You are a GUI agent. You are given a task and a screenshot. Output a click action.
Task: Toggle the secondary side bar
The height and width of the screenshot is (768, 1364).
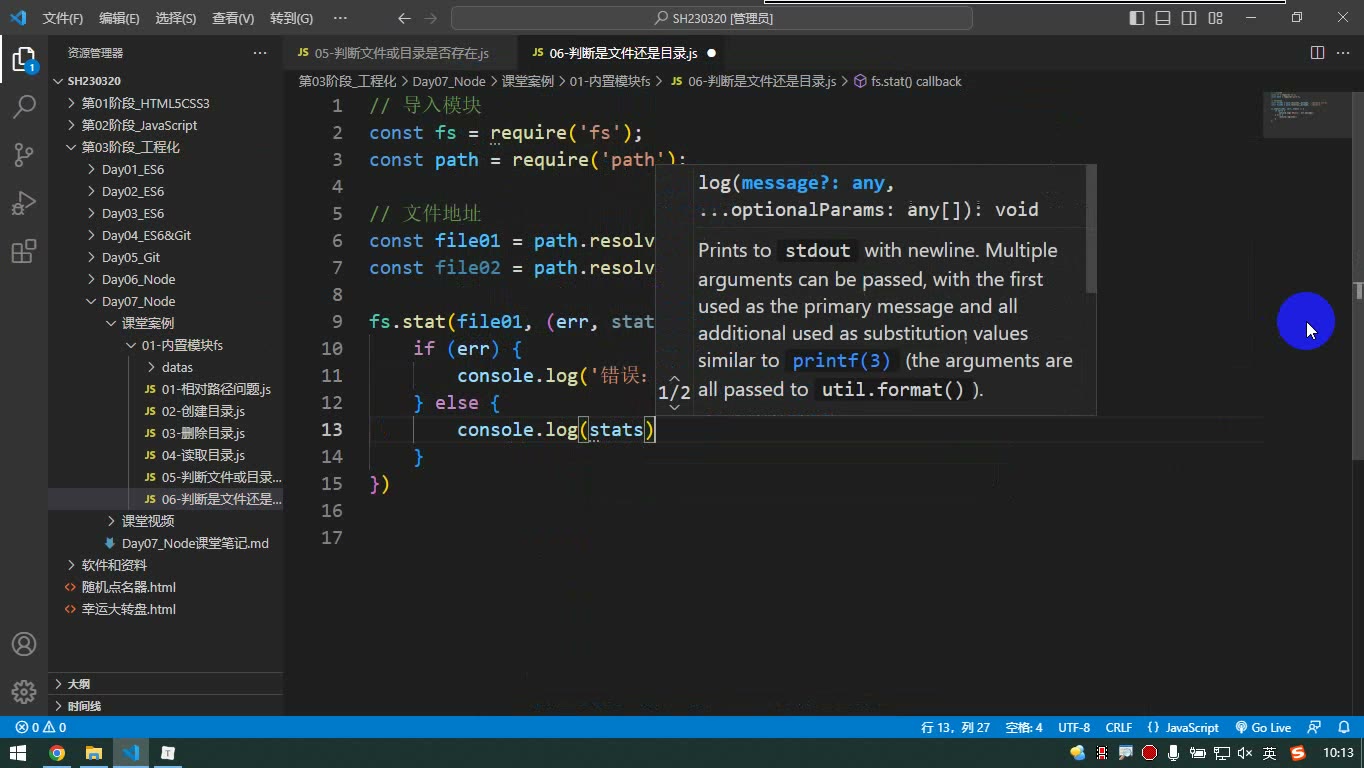coord(1189,18)
